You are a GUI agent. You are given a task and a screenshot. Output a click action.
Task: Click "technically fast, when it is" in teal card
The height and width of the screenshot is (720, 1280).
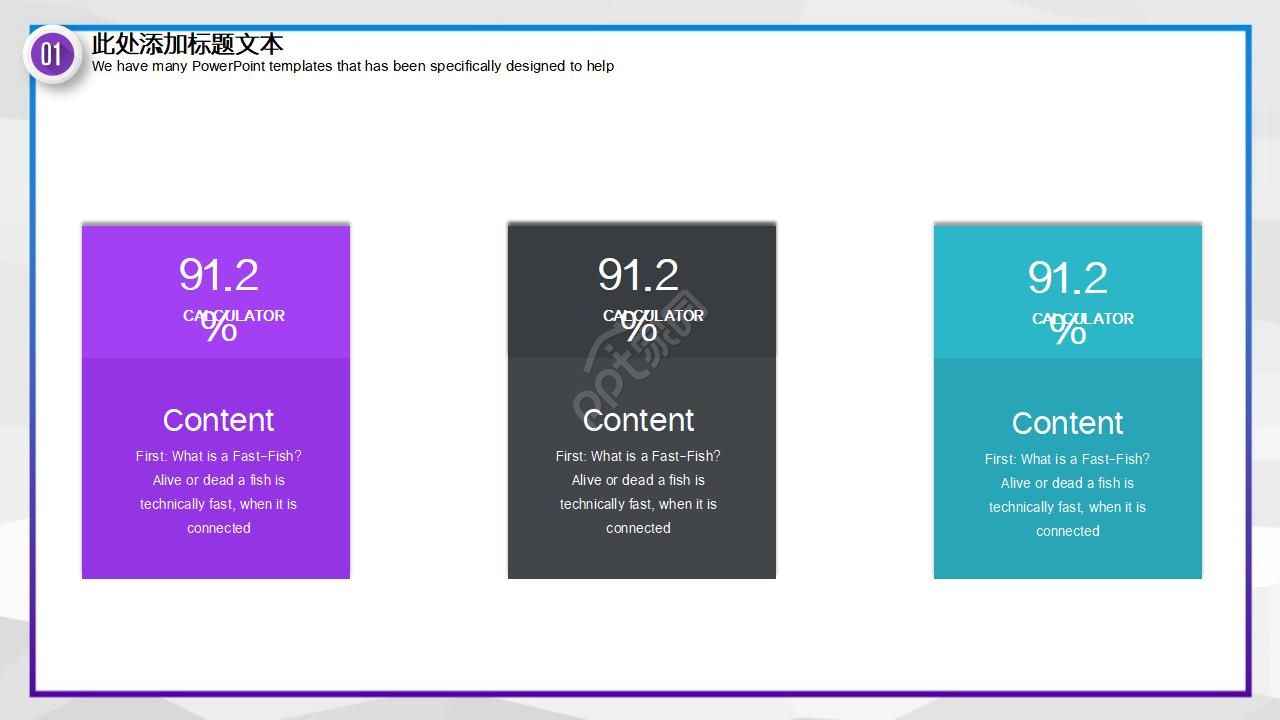point(1067,507)
